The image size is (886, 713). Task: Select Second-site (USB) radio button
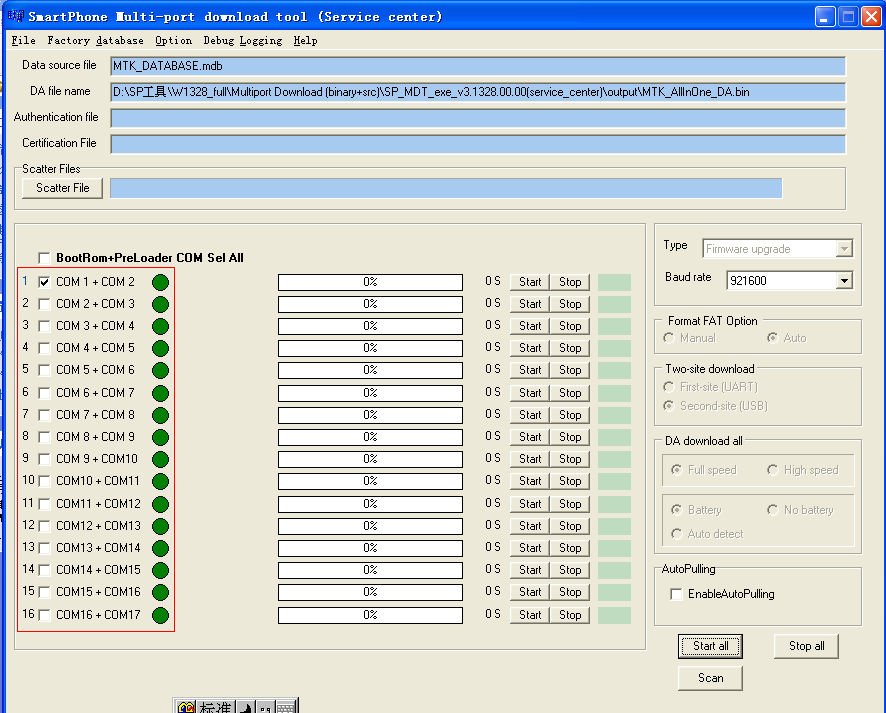(669, 406)
